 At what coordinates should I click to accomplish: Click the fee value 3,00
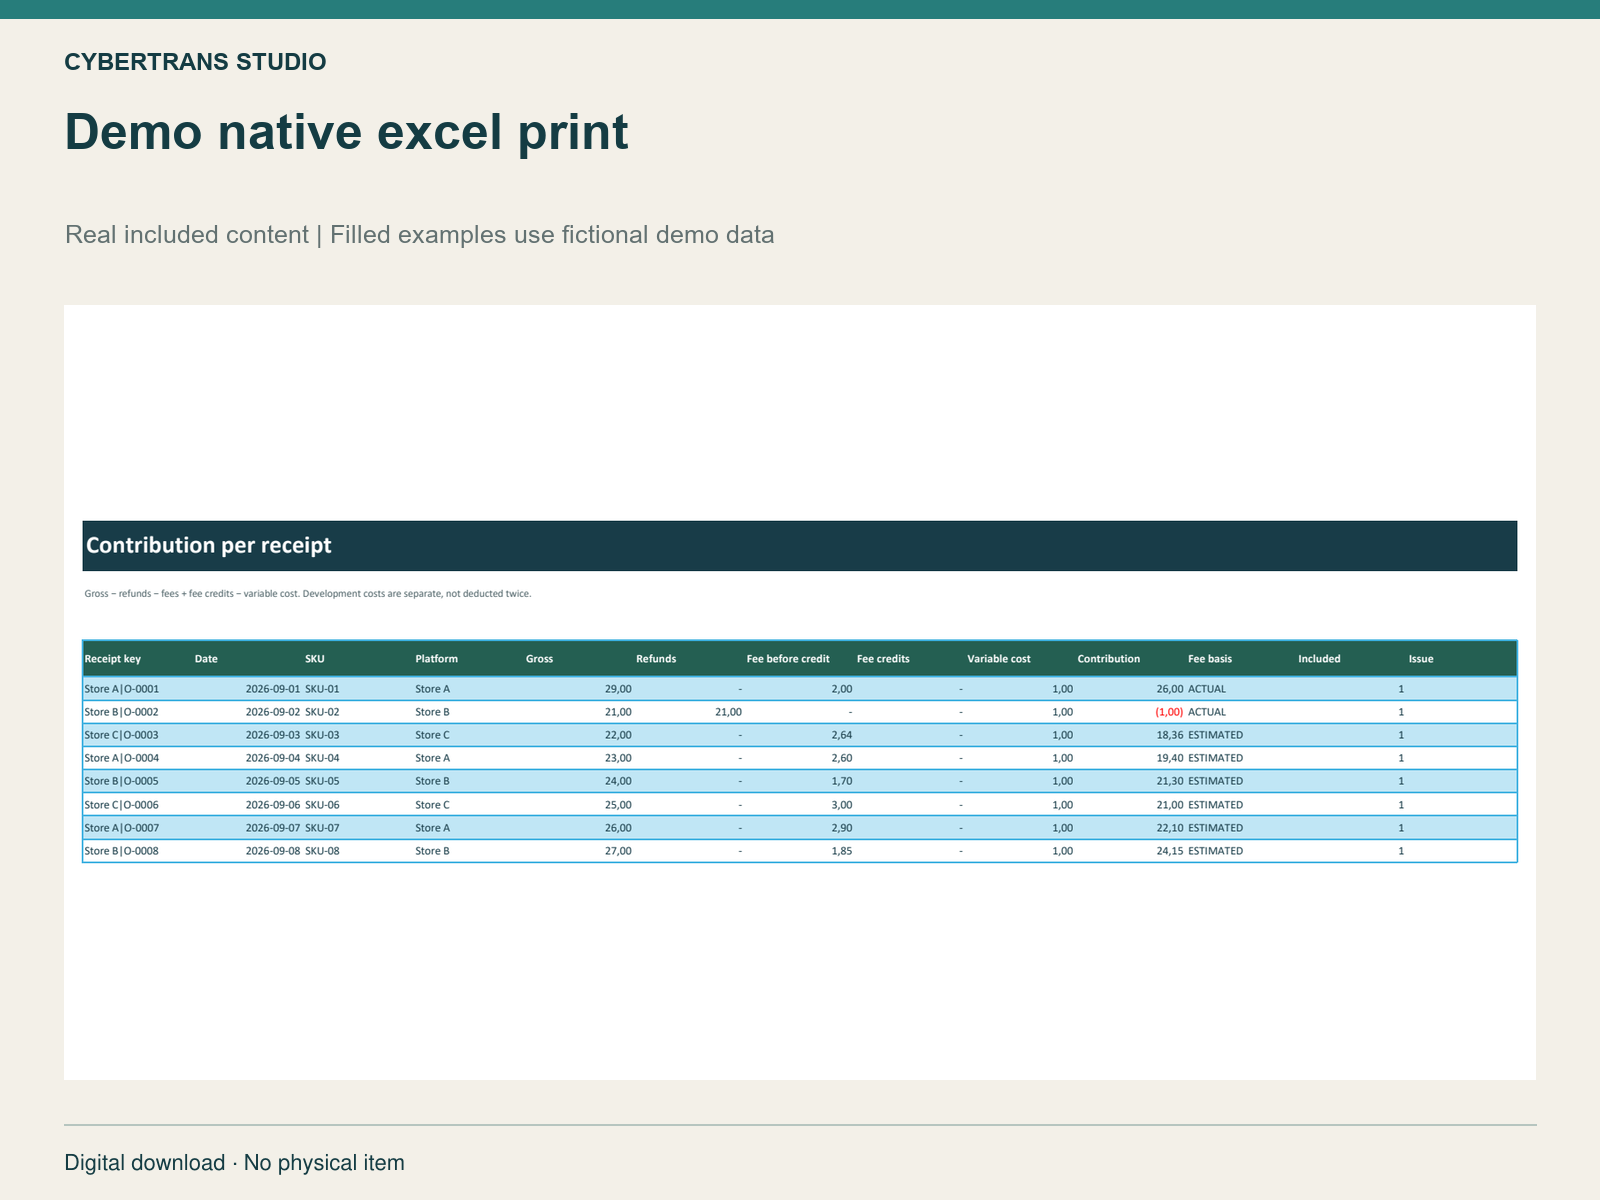[842, 805]
